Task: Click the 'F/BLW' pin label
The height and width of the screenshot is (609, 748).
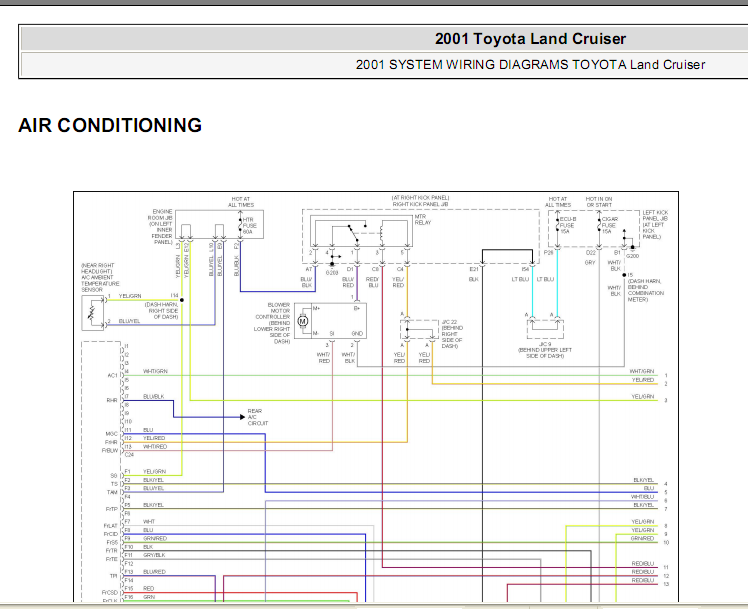Action: [x=109, y=451]
